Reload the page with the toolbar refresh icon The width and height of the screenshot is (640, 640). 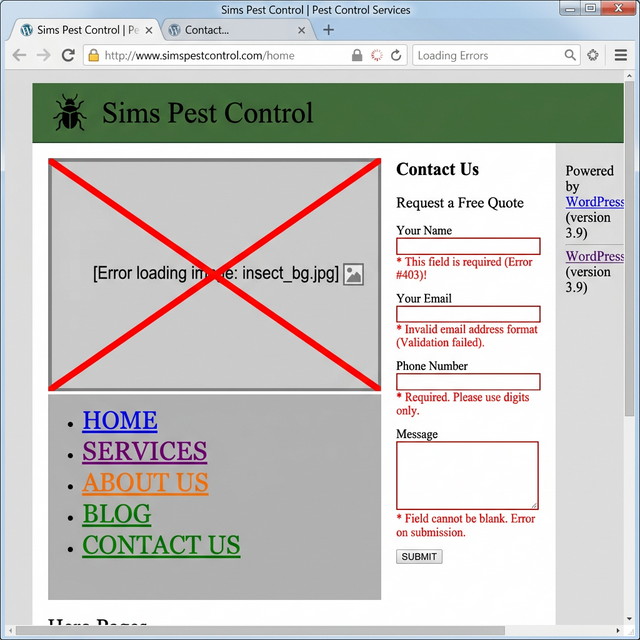coord(68,55)
